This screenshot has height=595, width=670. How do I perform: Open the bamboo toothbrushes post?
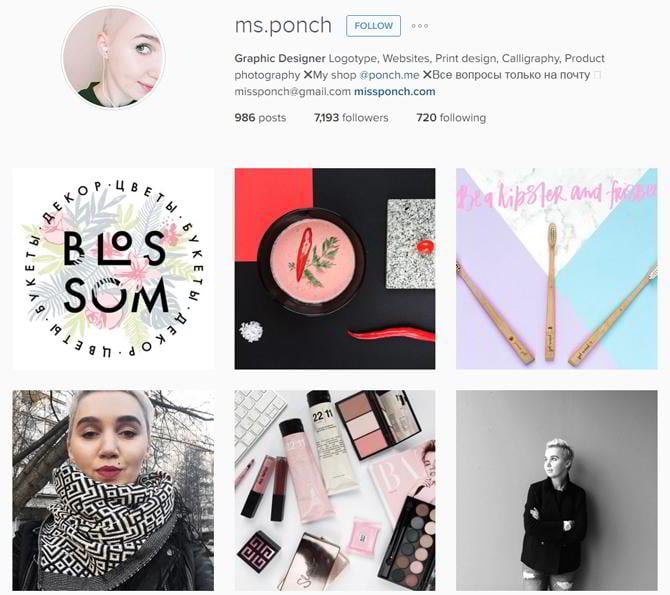click(556, 269)
